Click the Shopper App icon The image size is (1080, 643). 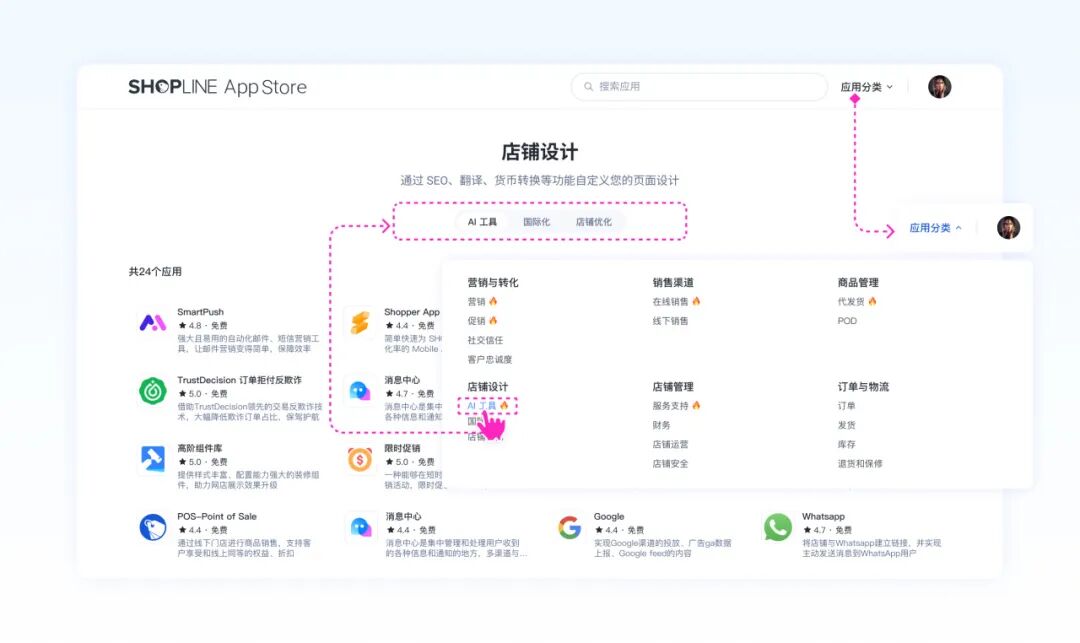[359, 322]
